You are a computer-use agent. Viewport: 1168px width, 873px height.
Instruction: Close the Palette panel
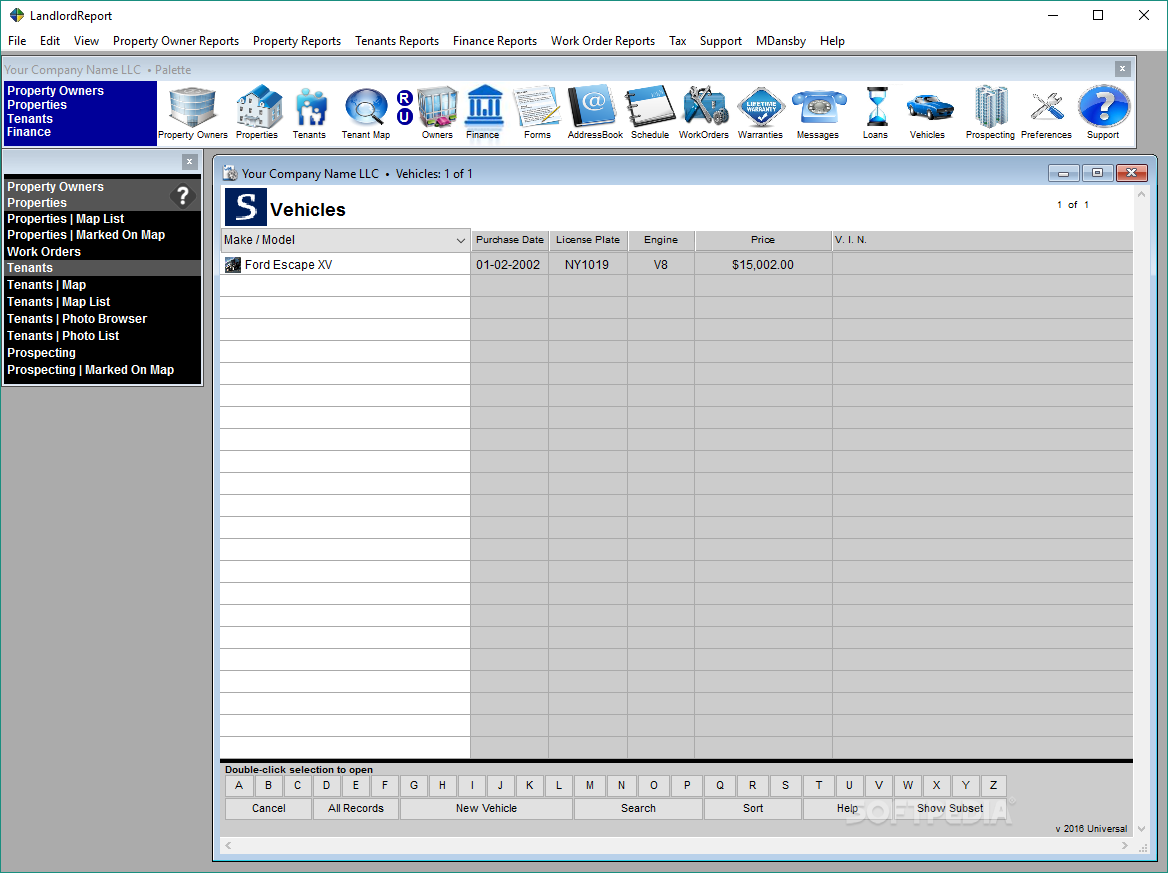click(1123, 69)
